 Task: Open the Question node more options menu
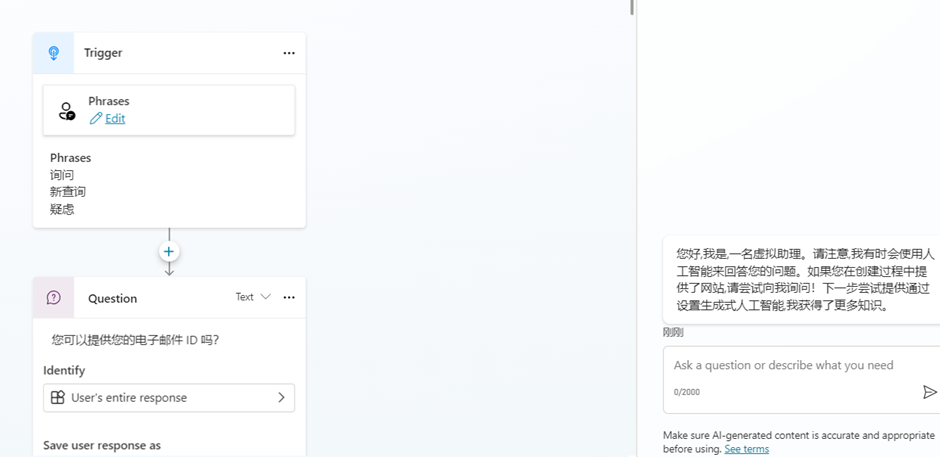289,297
